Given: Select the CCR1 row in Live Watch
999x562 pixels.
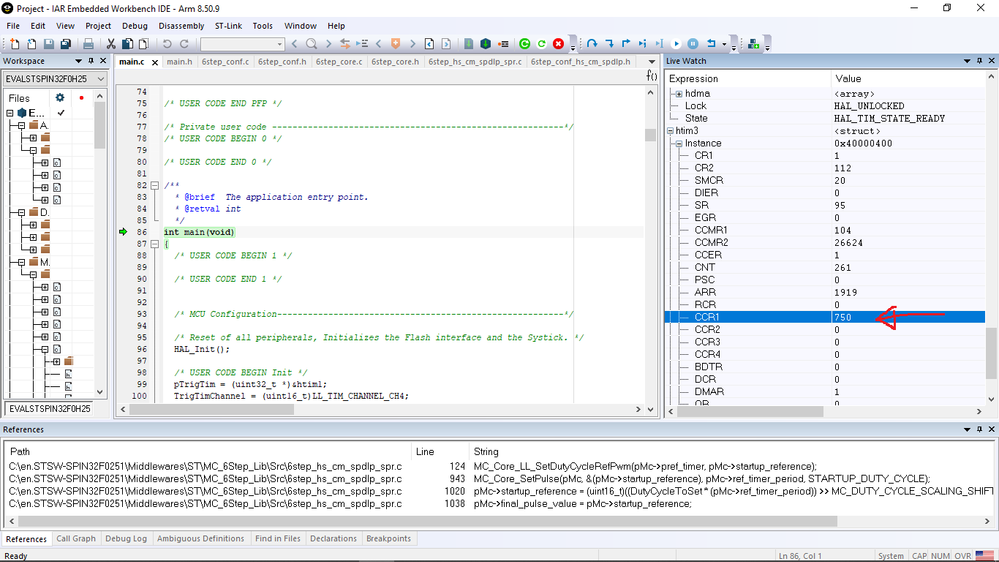Looking at the screenshot, I should click(x=825, y=317).
